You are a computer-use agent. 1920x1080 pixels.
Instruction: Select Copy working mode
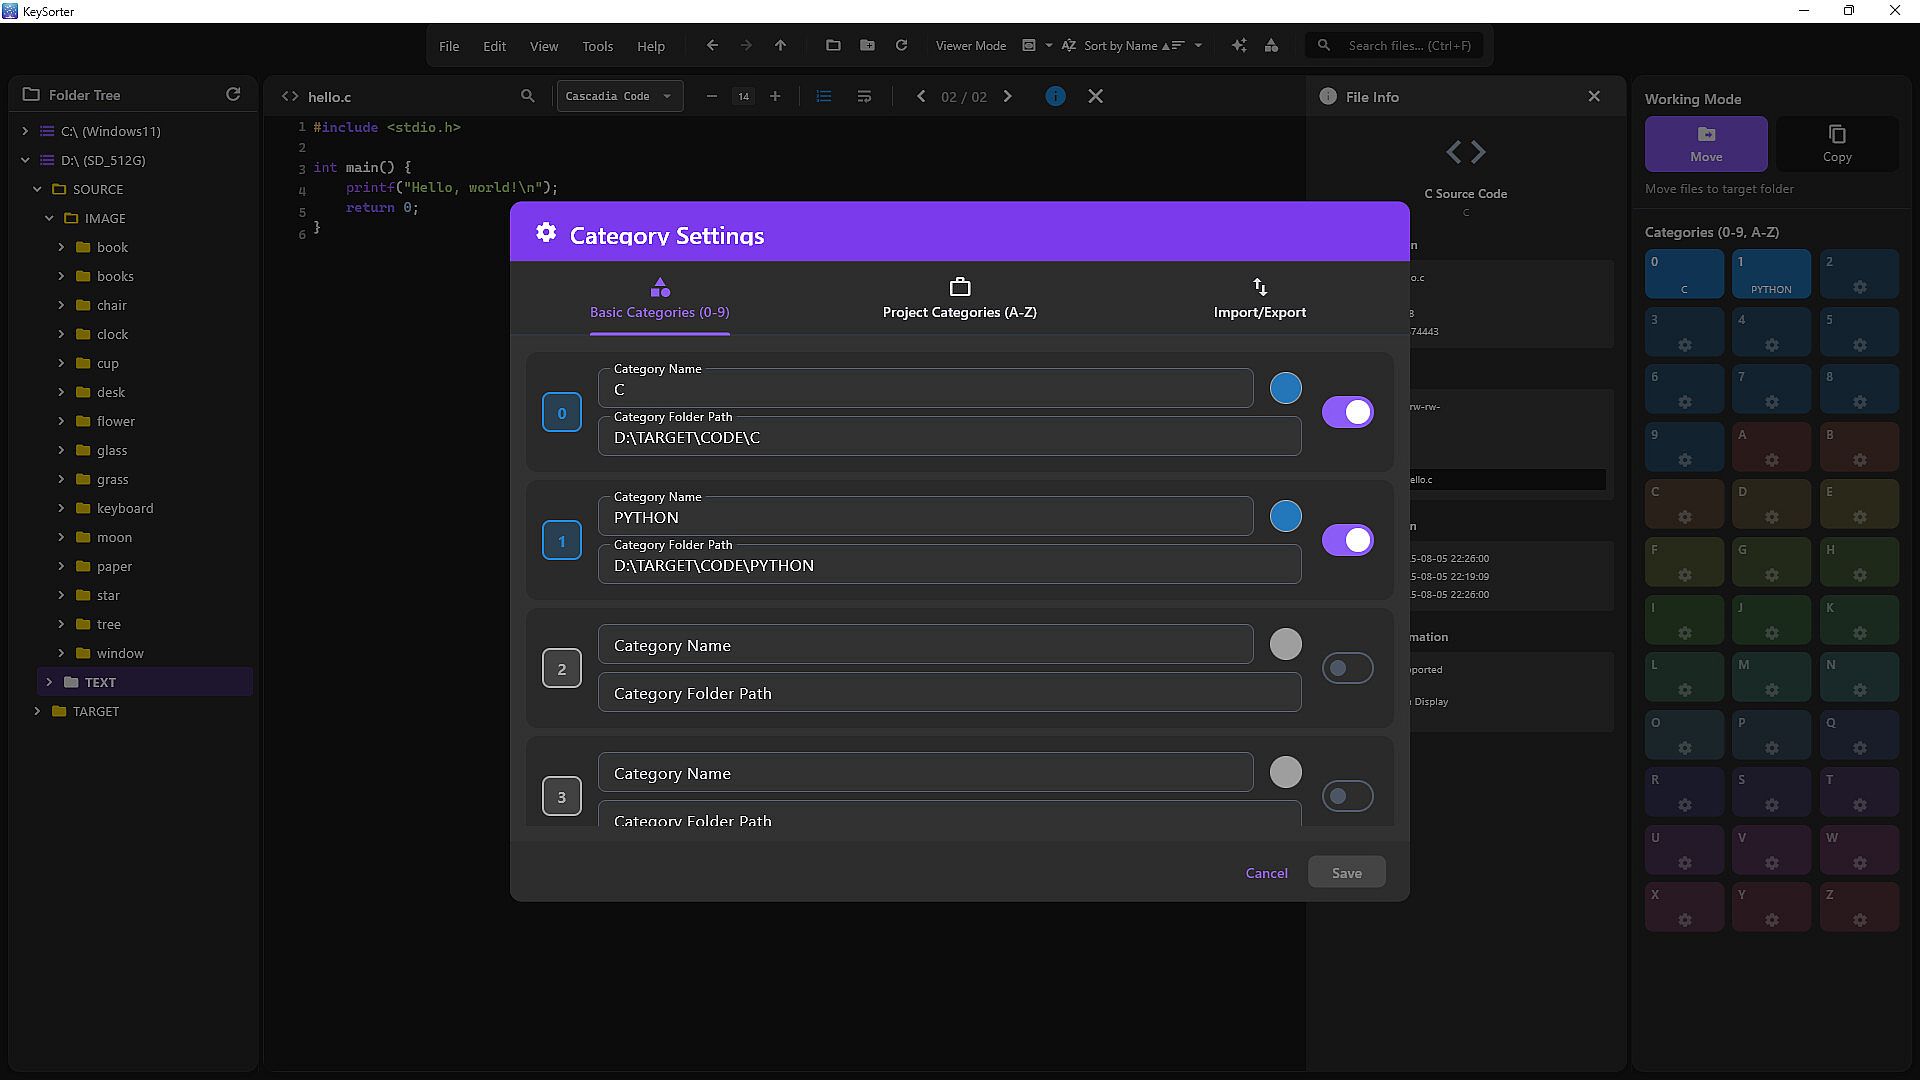[1836, 143]
